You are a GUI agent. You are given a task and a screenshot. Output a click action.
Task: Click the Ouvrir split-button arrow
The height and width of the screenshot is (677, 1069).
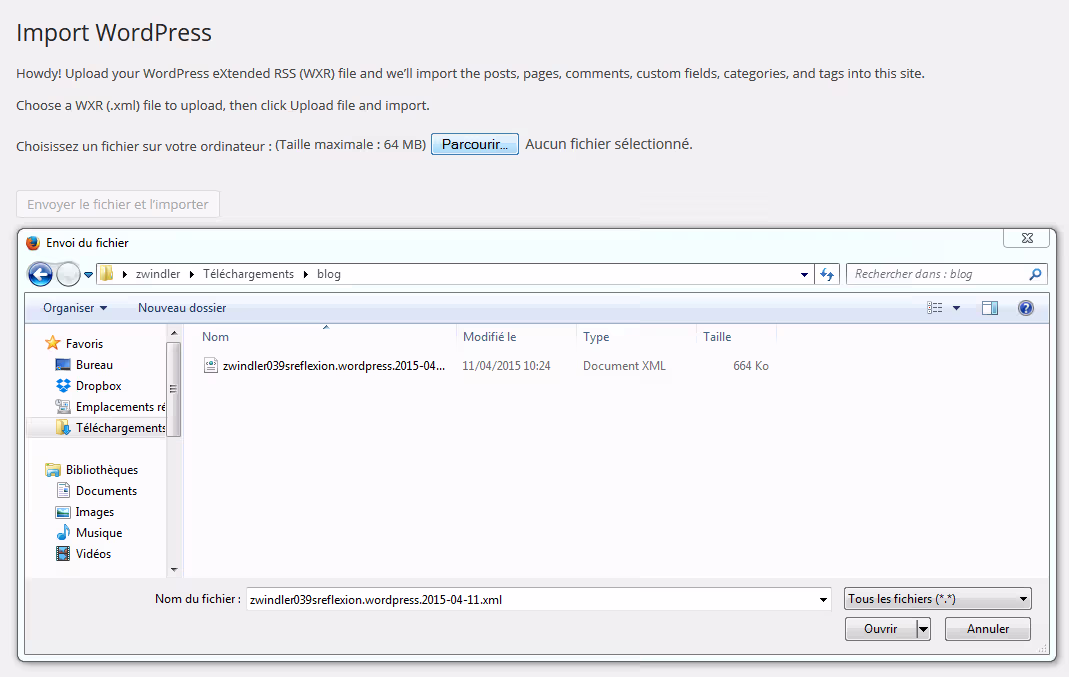point(923,629)
